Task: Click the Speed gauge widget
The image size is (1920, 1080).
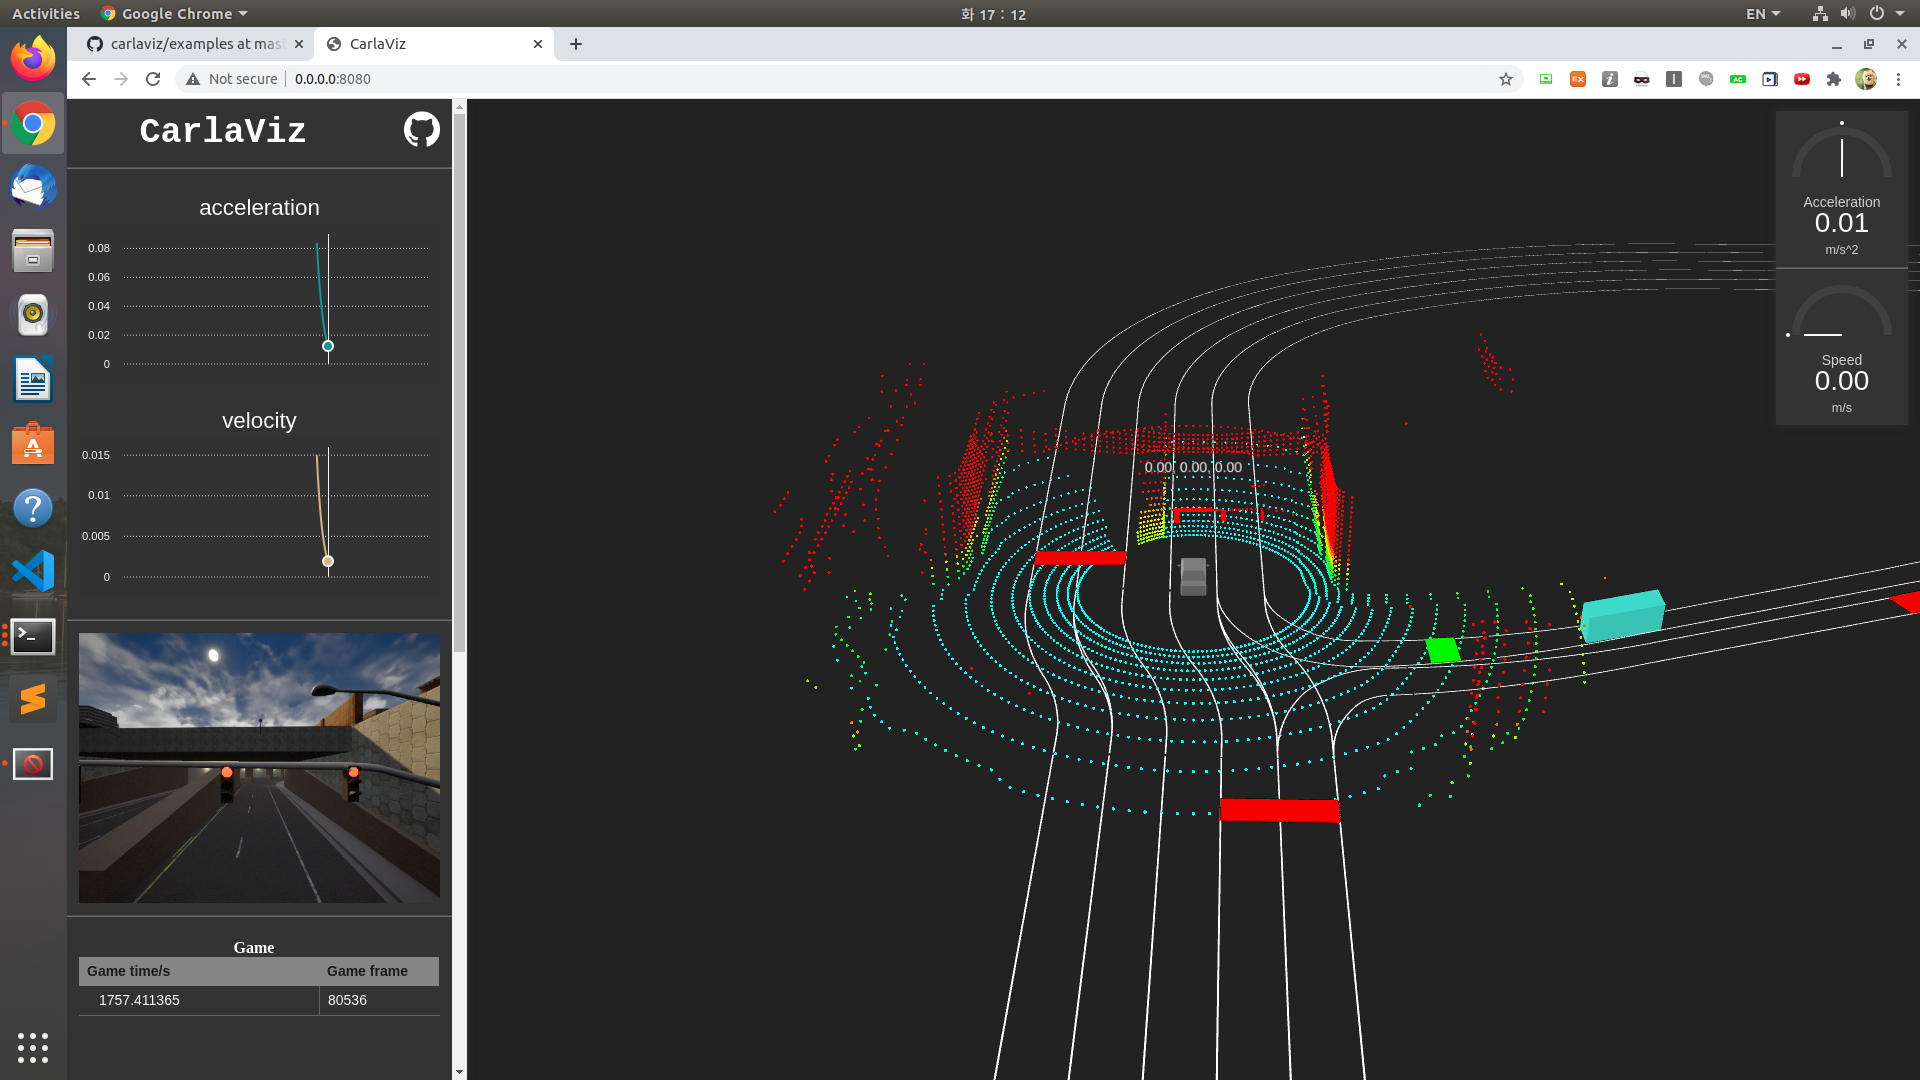Action: (1841, 347)
